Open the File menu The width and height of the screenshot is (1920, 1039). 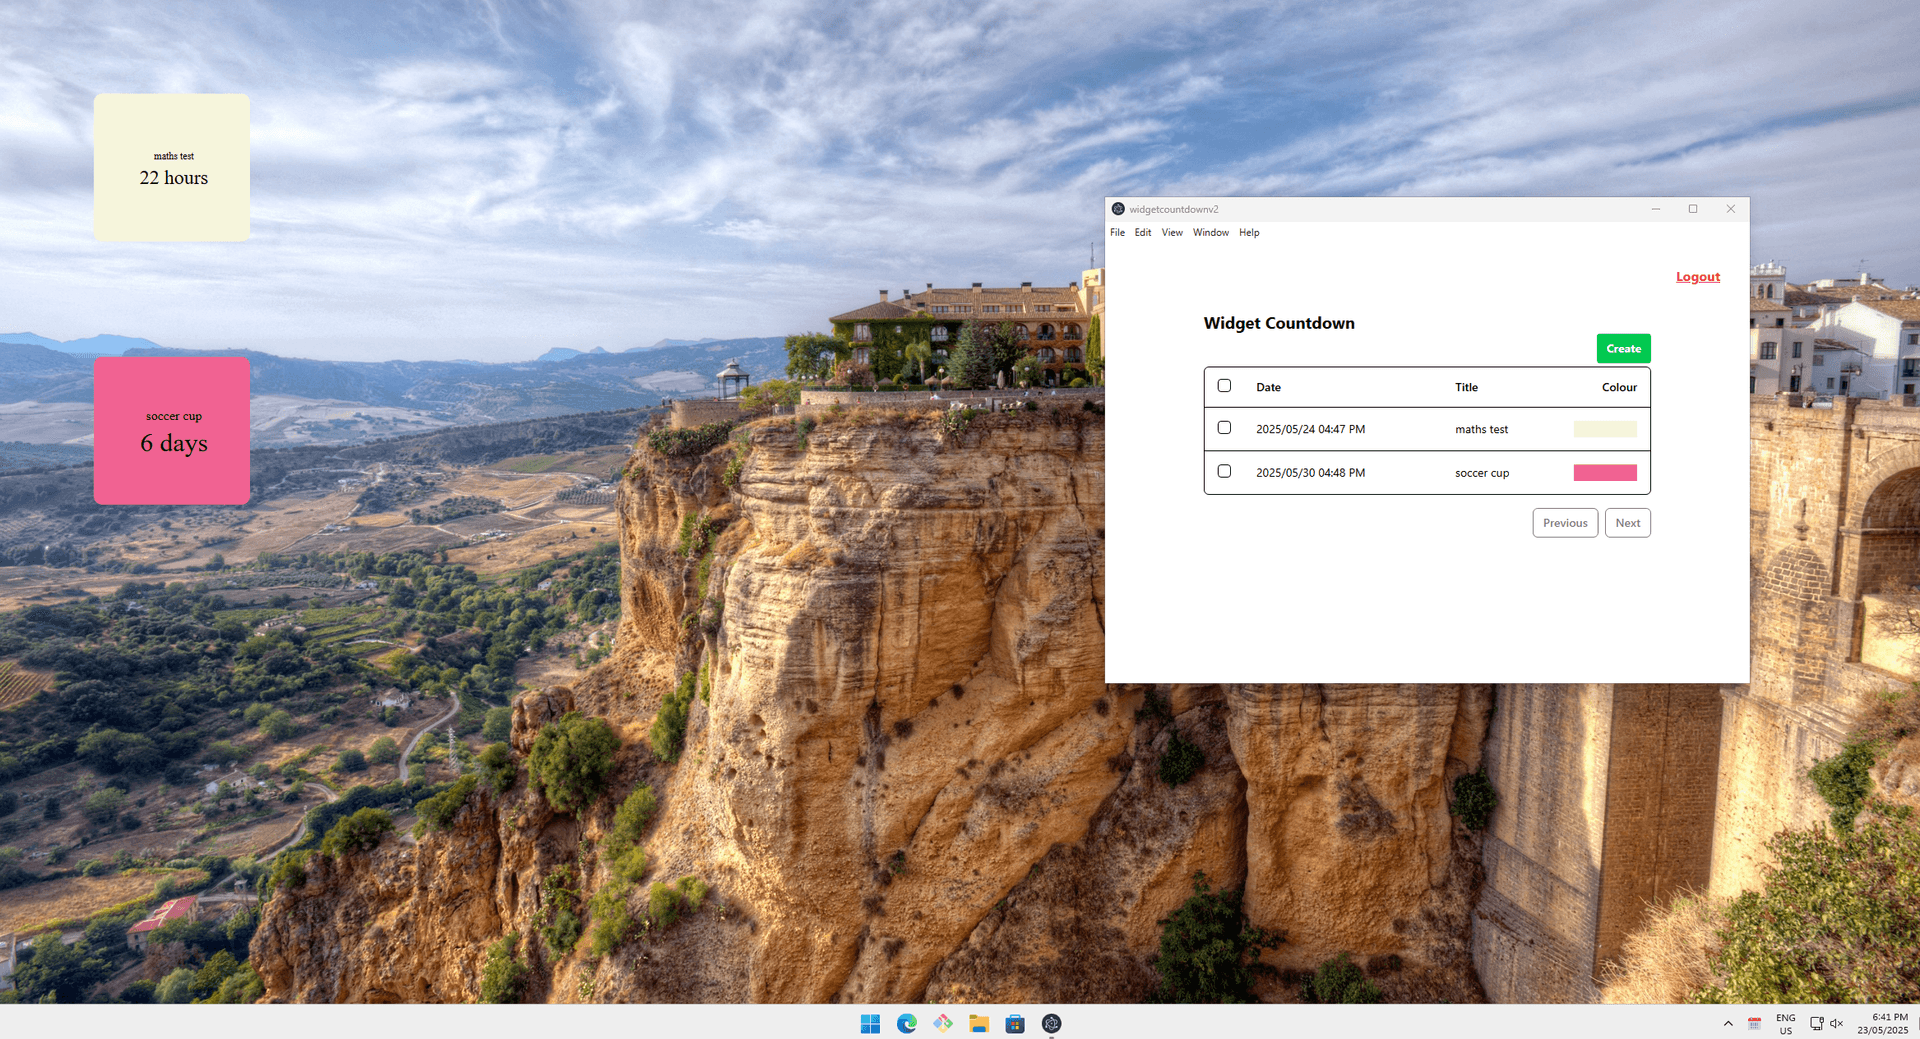tap(1117, 232)
